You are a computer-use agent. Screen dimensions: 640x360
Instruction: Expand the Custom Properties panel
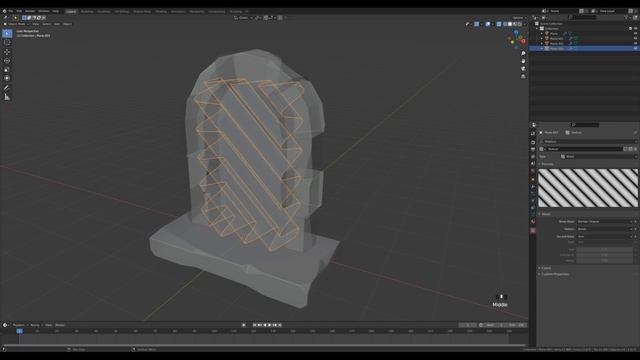(554, 274)
